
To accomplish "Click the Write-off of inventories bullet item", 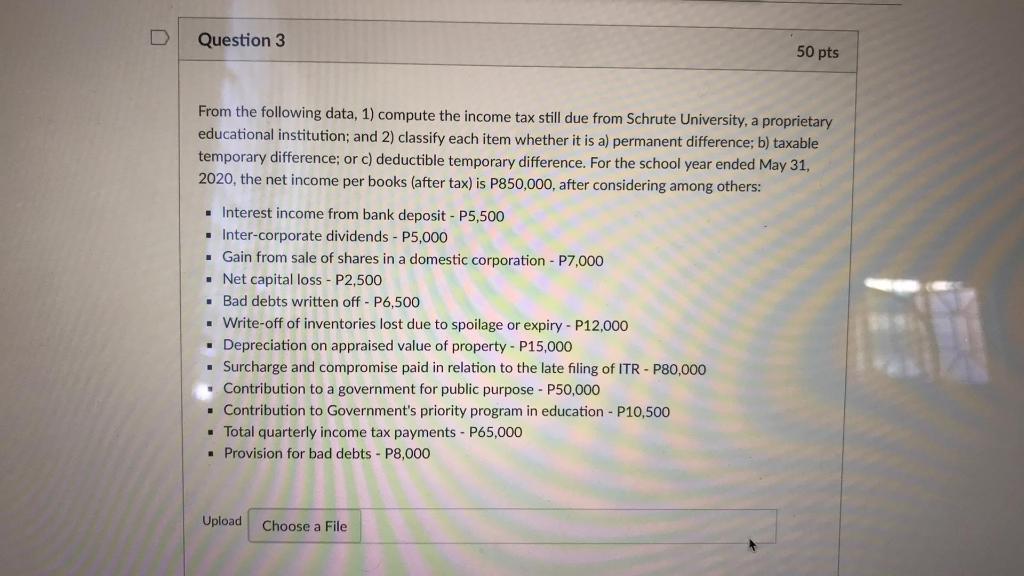I will pyautogui.click(x=423, y=324).
